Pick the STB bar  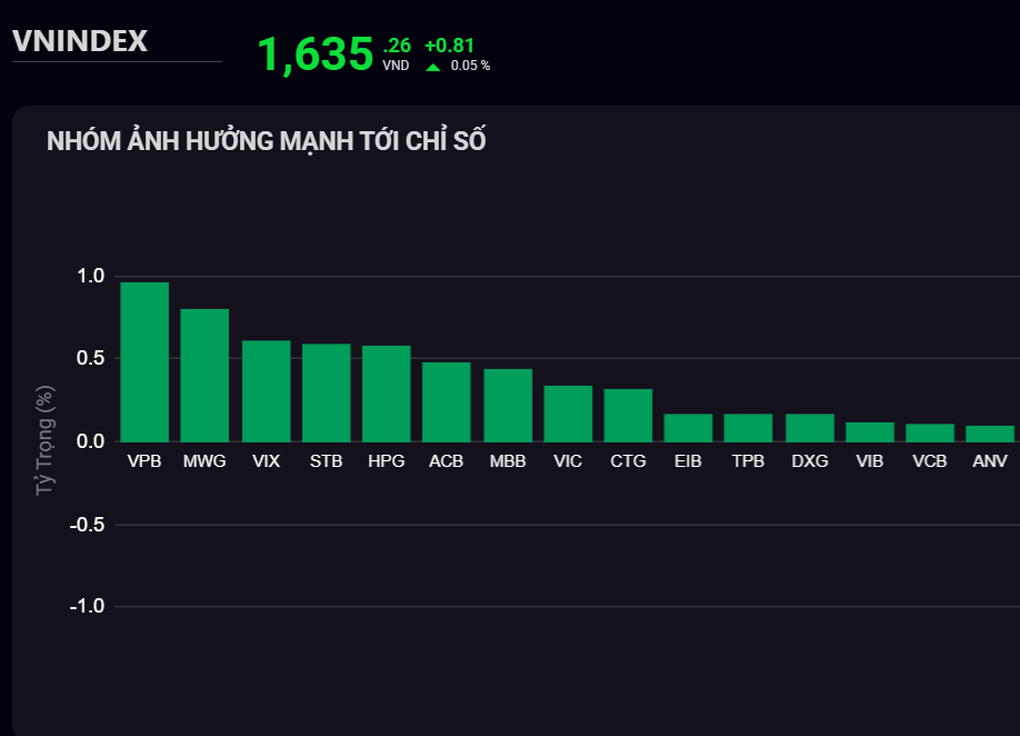326,393
